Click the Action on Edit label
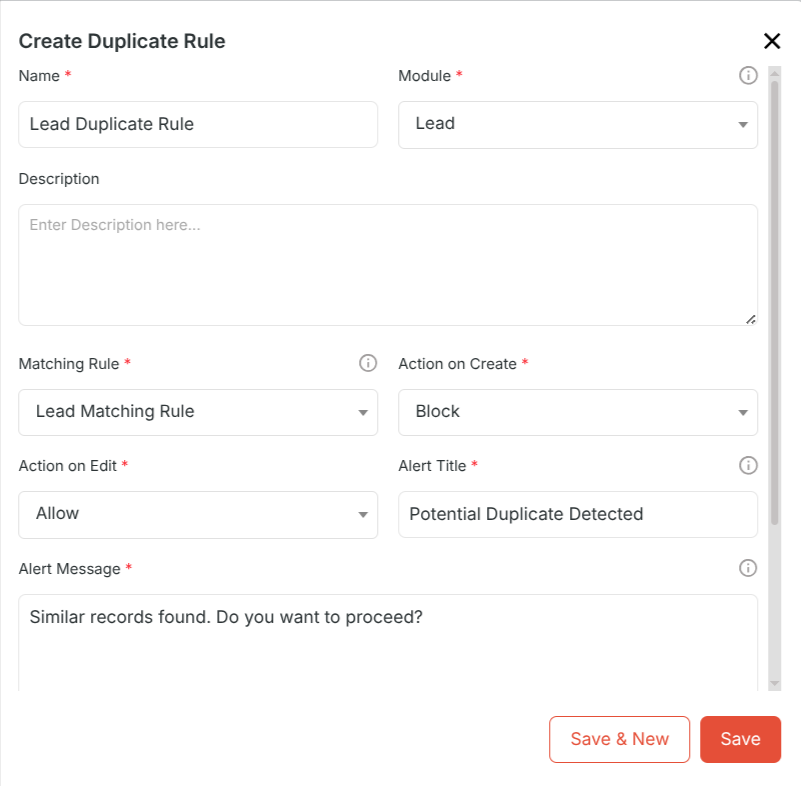This screenshot has height=786, width=801. [x=68, y=466]
